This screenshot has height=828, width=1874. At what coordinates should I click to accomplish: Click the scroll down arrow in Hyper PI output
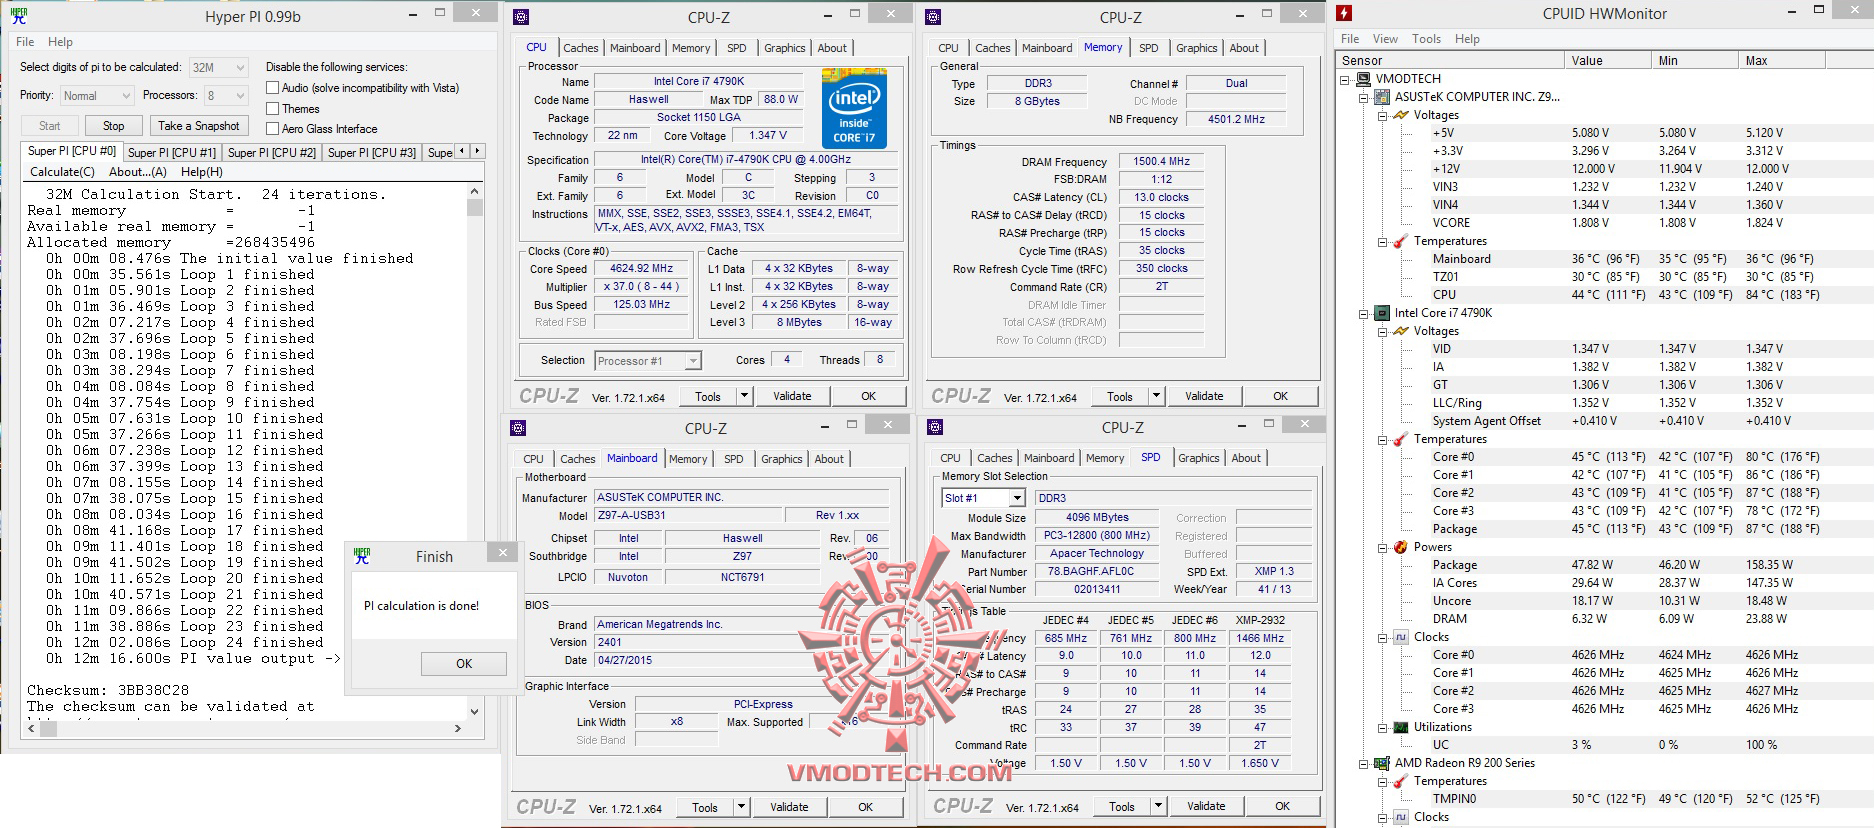pyautogui.click(x=474, y=712)
